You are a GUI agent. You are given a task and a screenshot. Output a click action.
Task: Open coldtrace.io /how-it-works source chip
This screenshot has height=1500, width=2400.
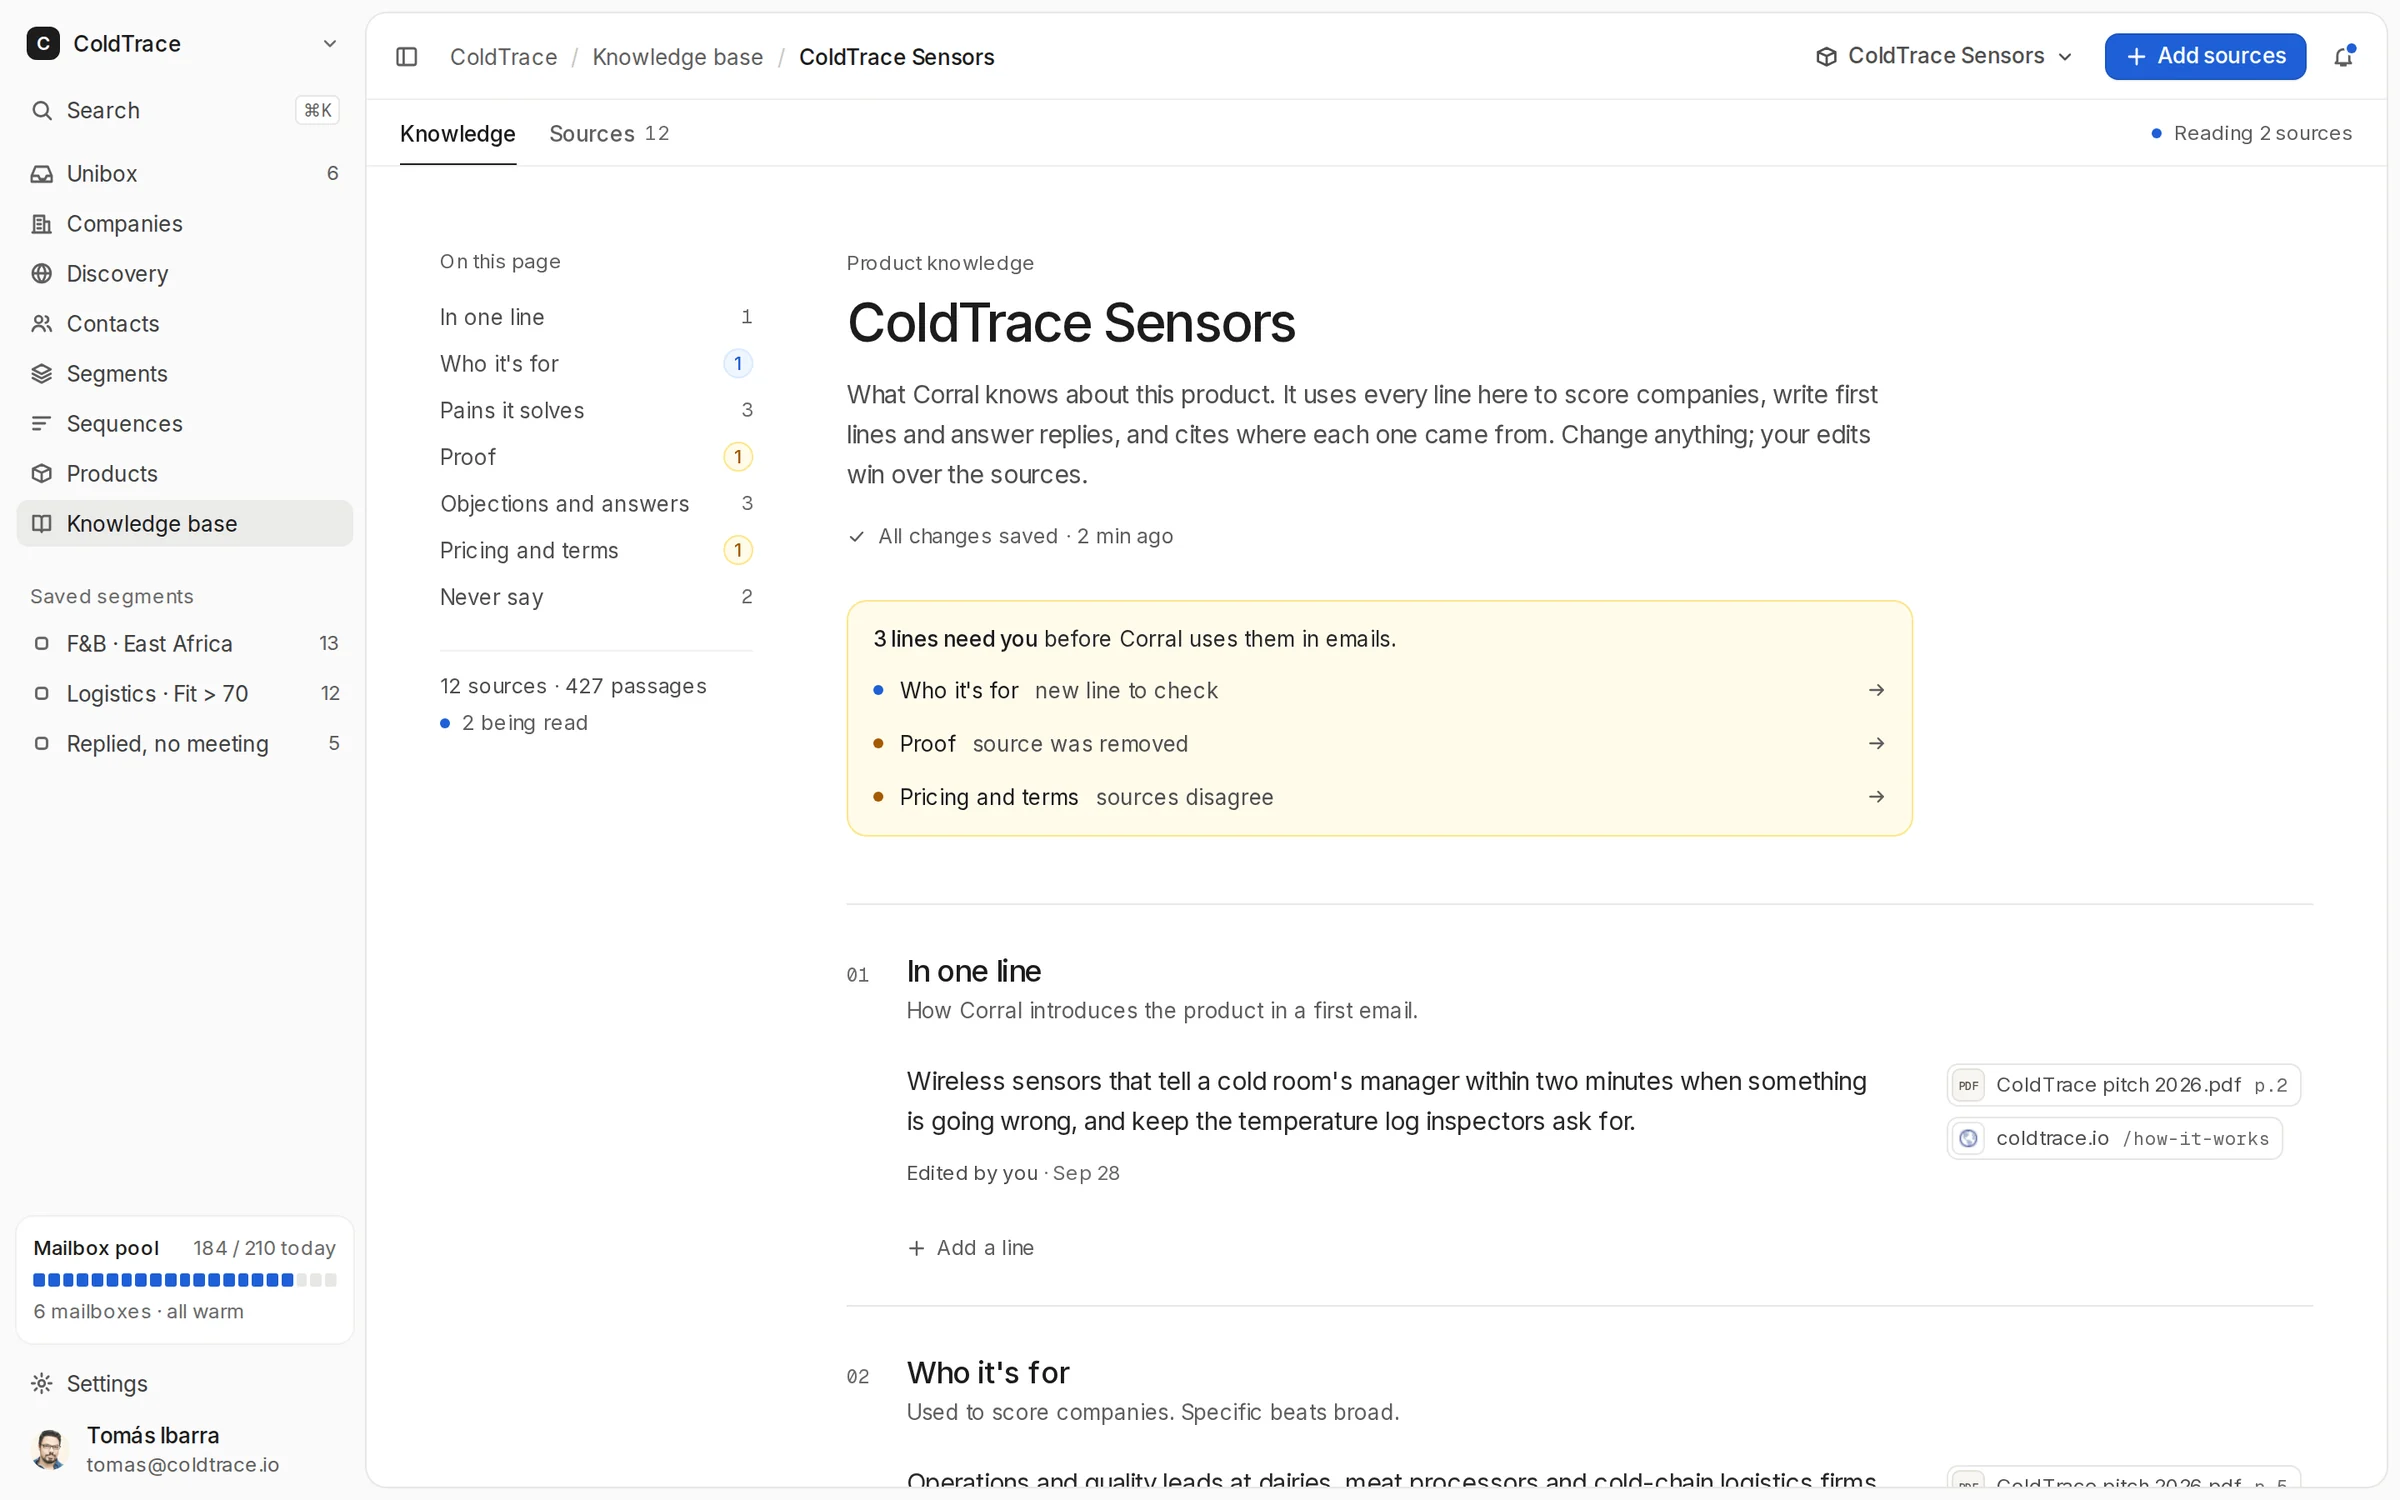(2114, 1139)
